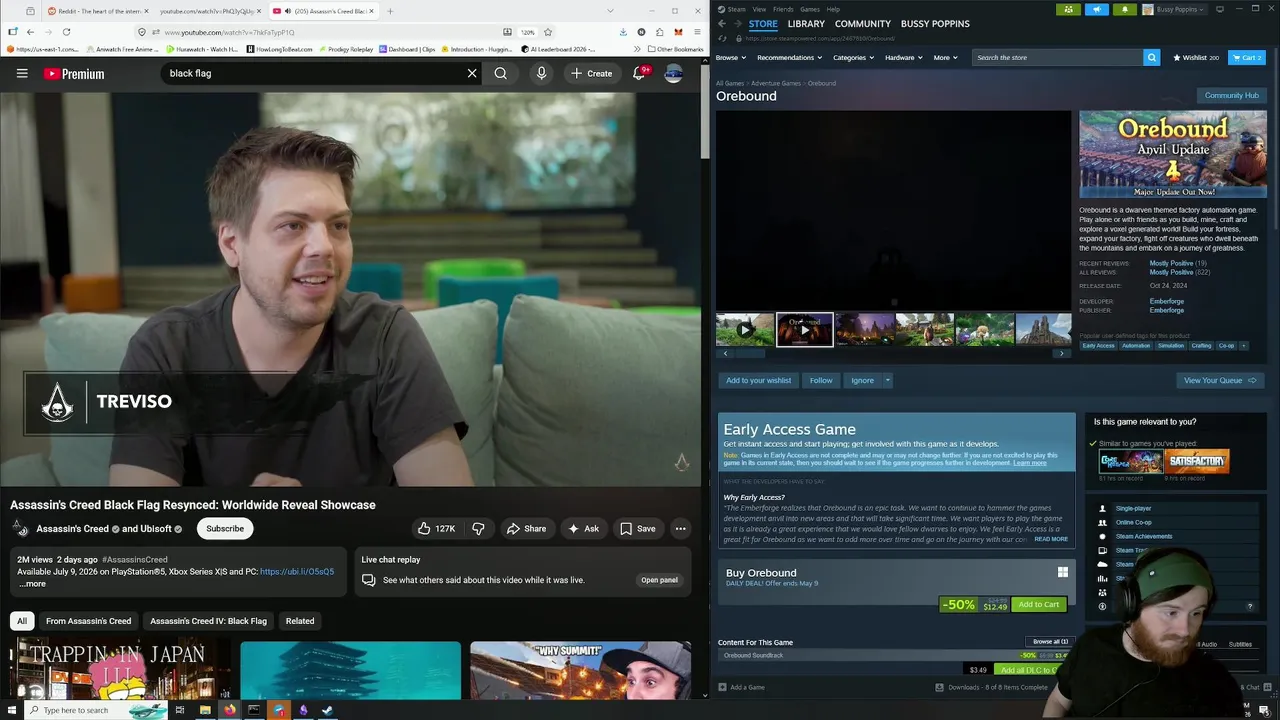Share the YouTube video
The height and width of the screenshot is (720, 1280).
tap(526, 528)
